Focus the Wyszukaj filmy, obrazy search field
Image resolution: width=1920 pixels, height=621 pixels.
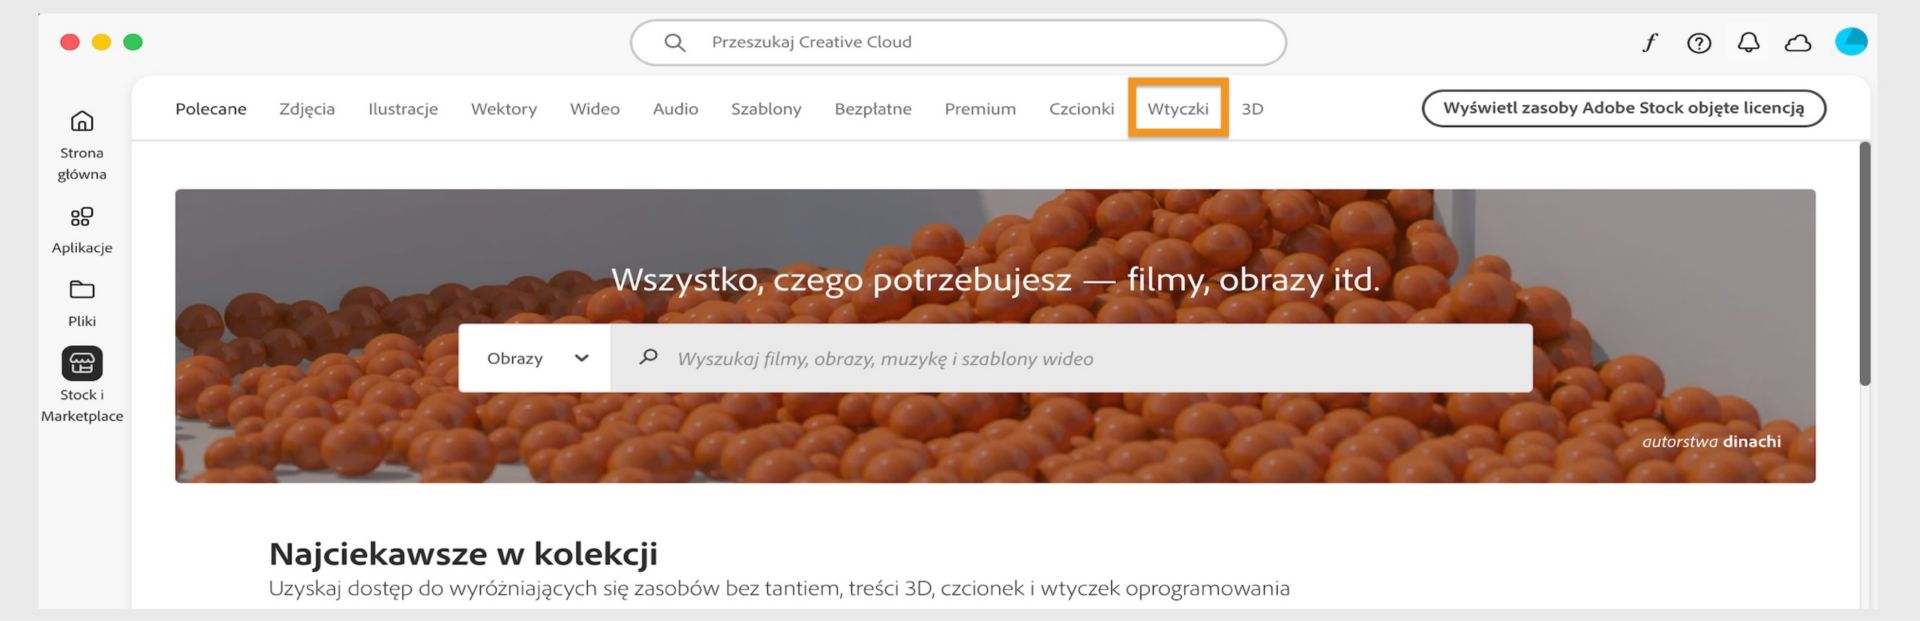(x=1072, y=358)
